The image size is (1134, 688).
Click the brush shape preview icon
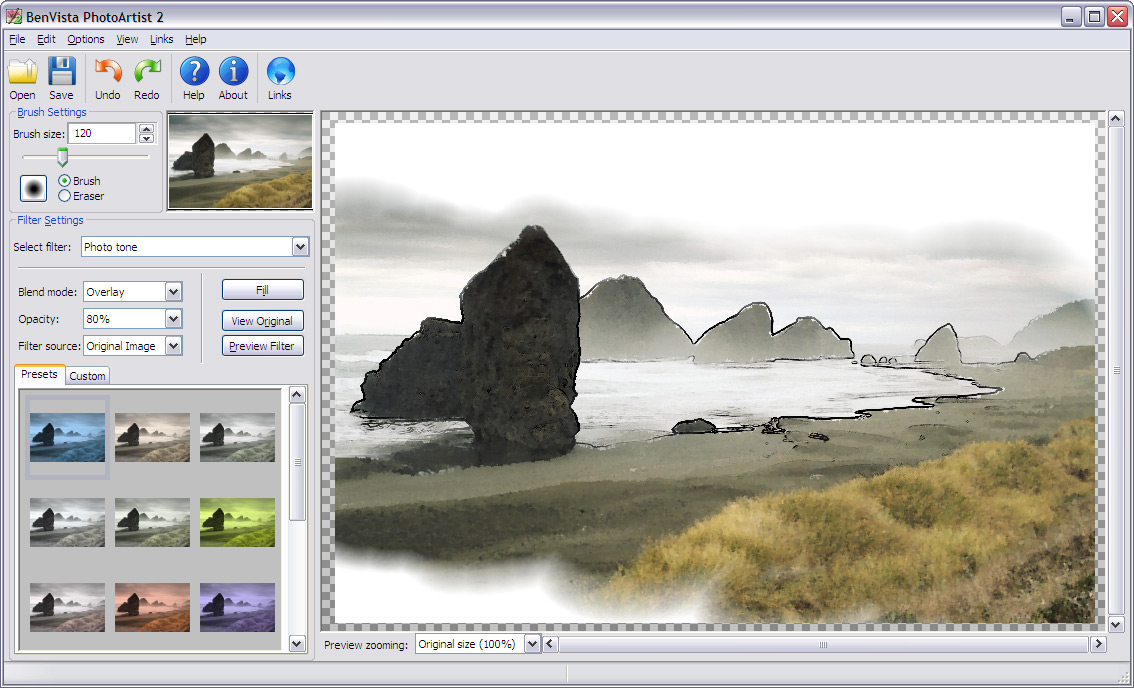(35, 188)
